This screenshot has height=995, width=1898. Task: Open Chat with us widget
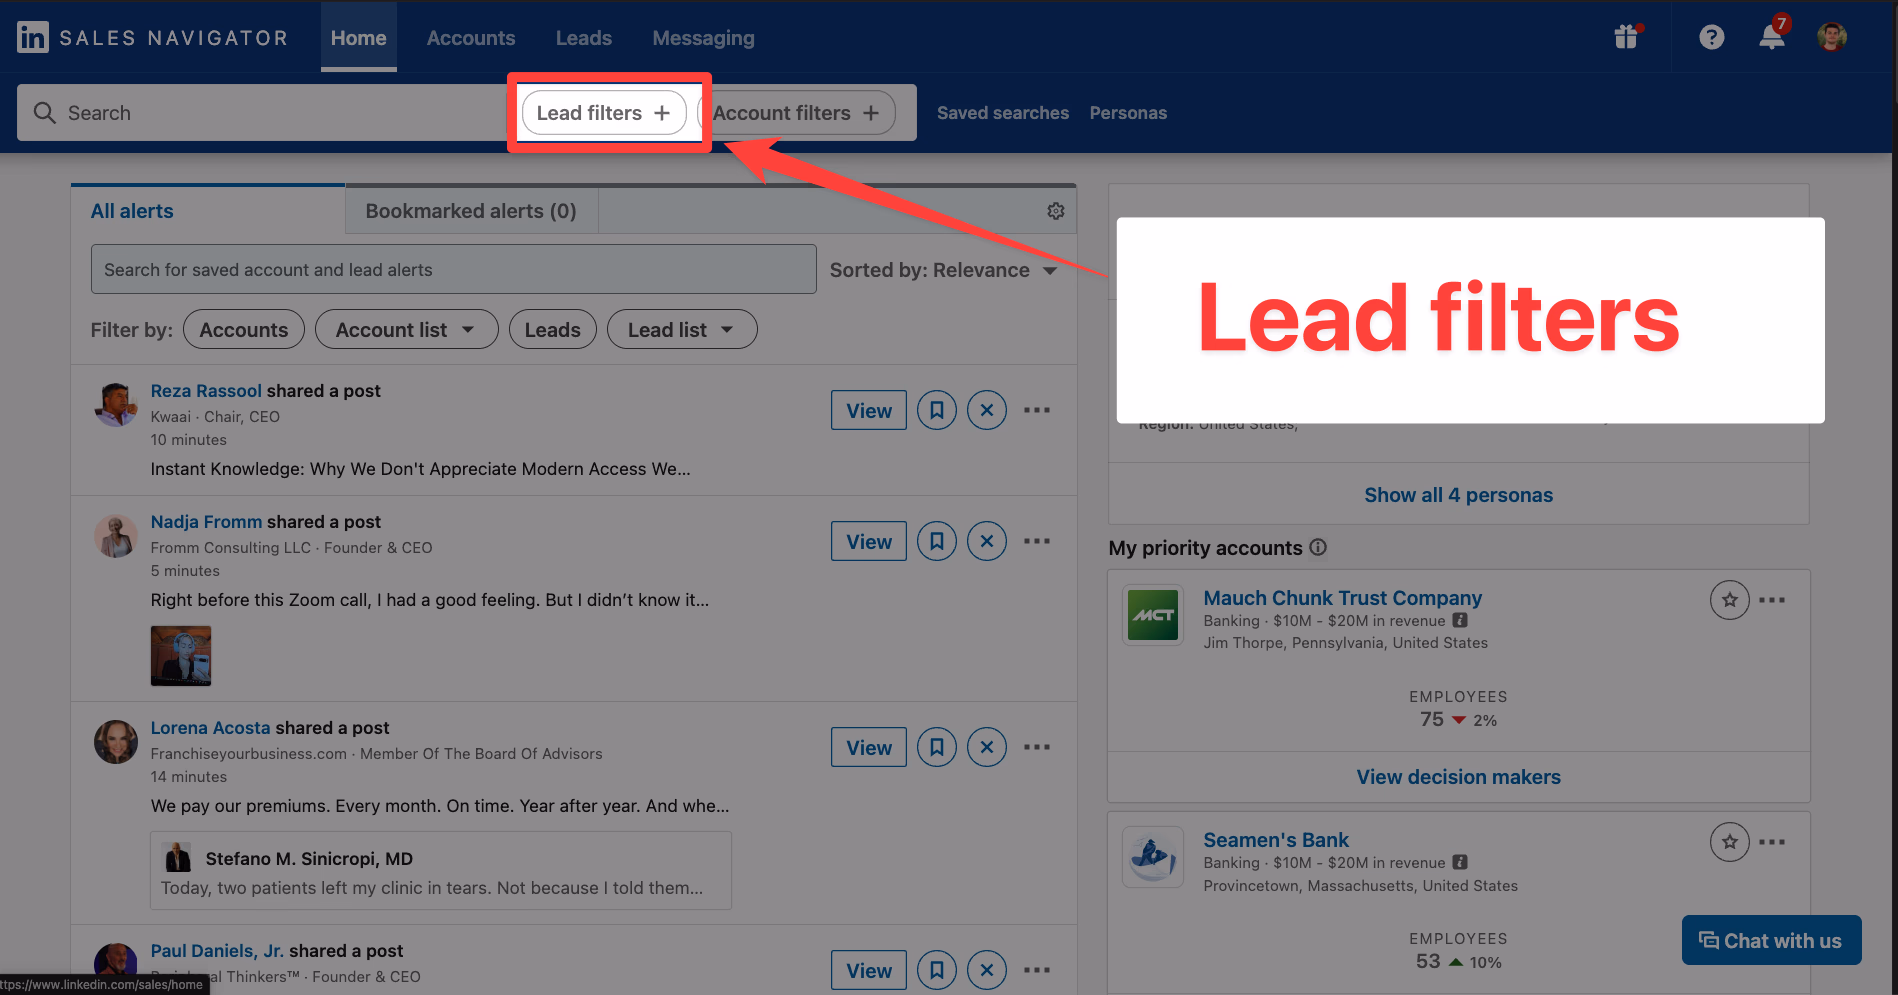[x=1771, y=940]
